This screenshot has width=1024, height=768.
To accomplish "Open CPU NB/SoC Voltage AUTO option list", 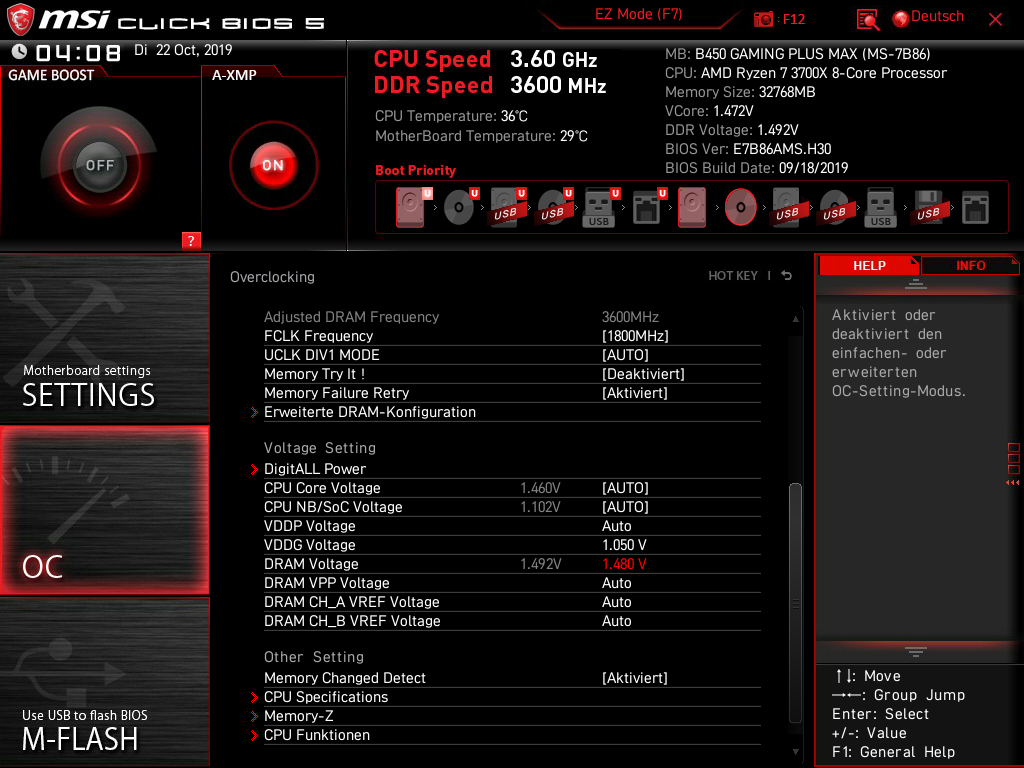I will [625, 507].
